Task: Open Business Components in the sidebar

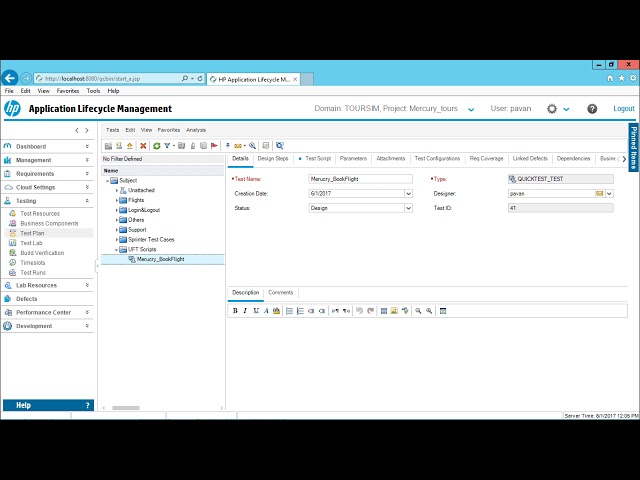Action: click(49, 223)
